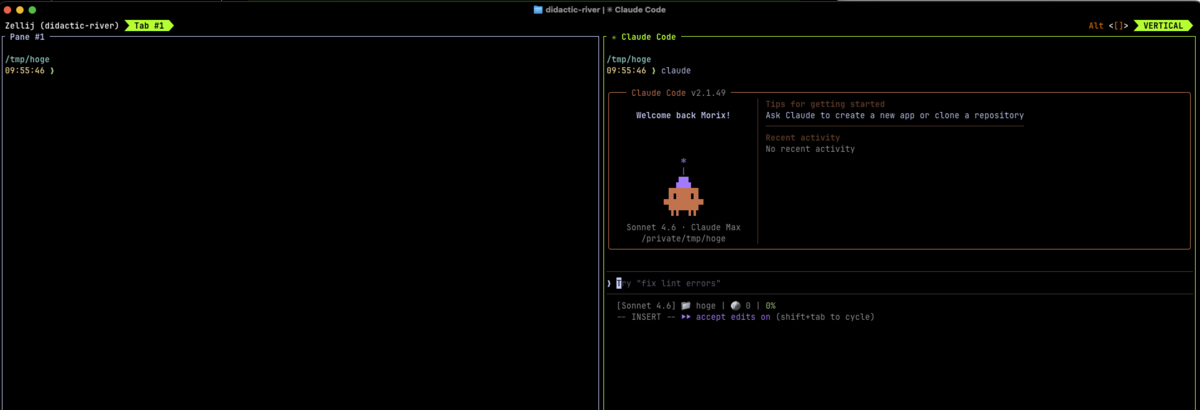Click the 'claude' command in right pane
This screenshot has height=410, width=1200.
coord(675,71)
